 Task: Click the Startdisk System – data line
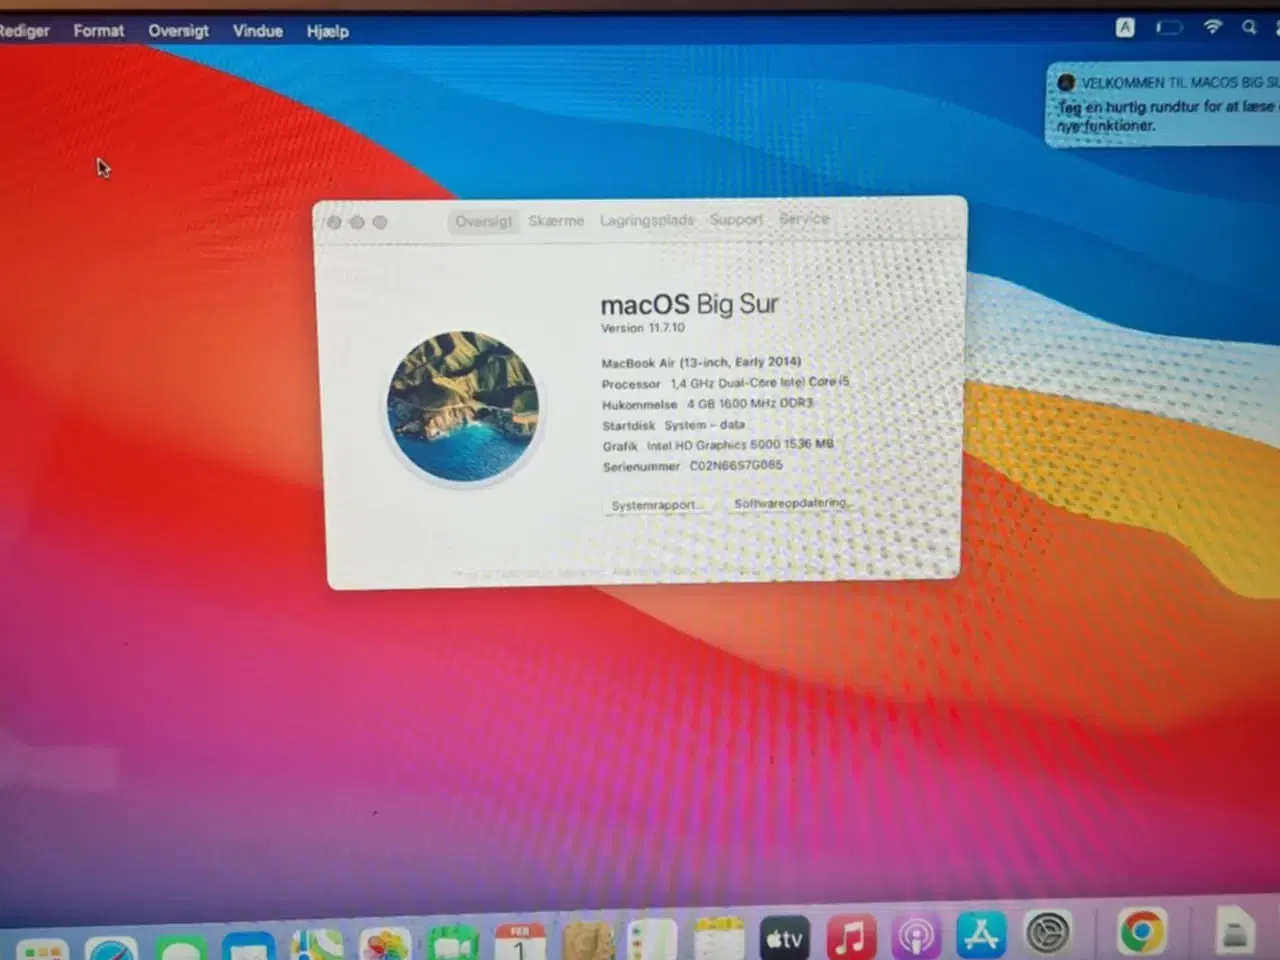[x=673, y=425]
